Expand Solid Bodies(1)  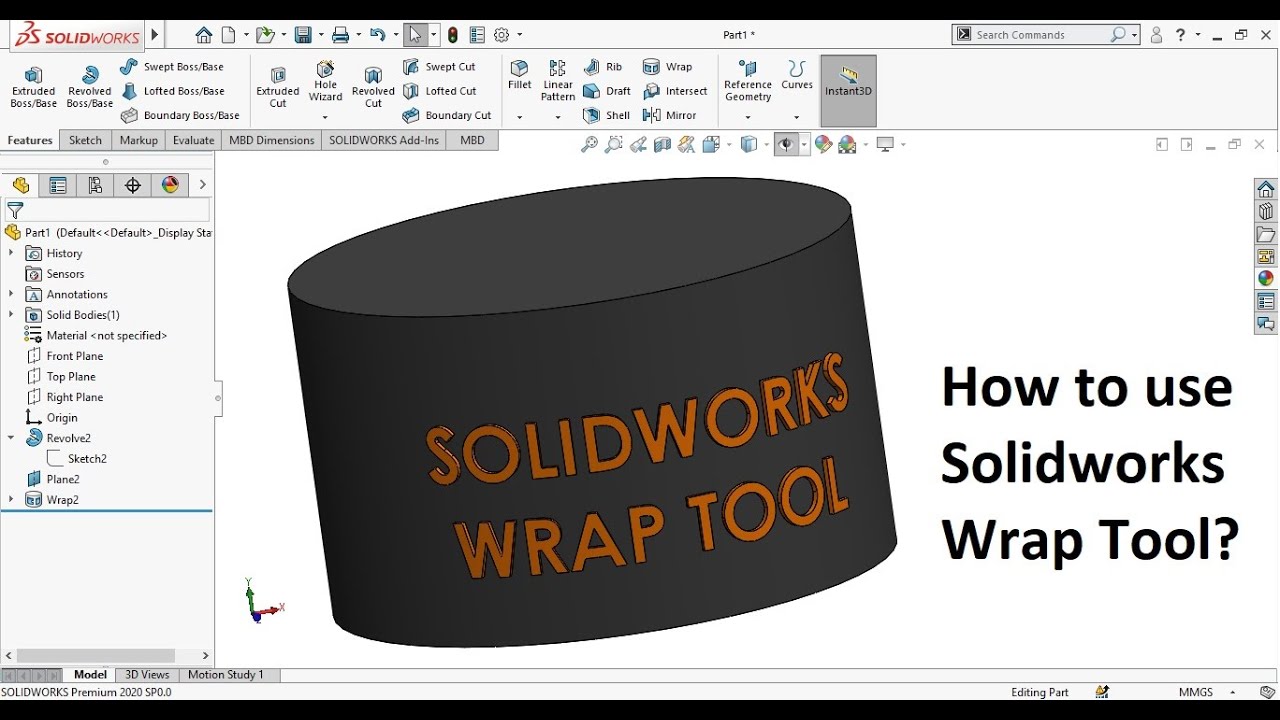tap(11, 315)
